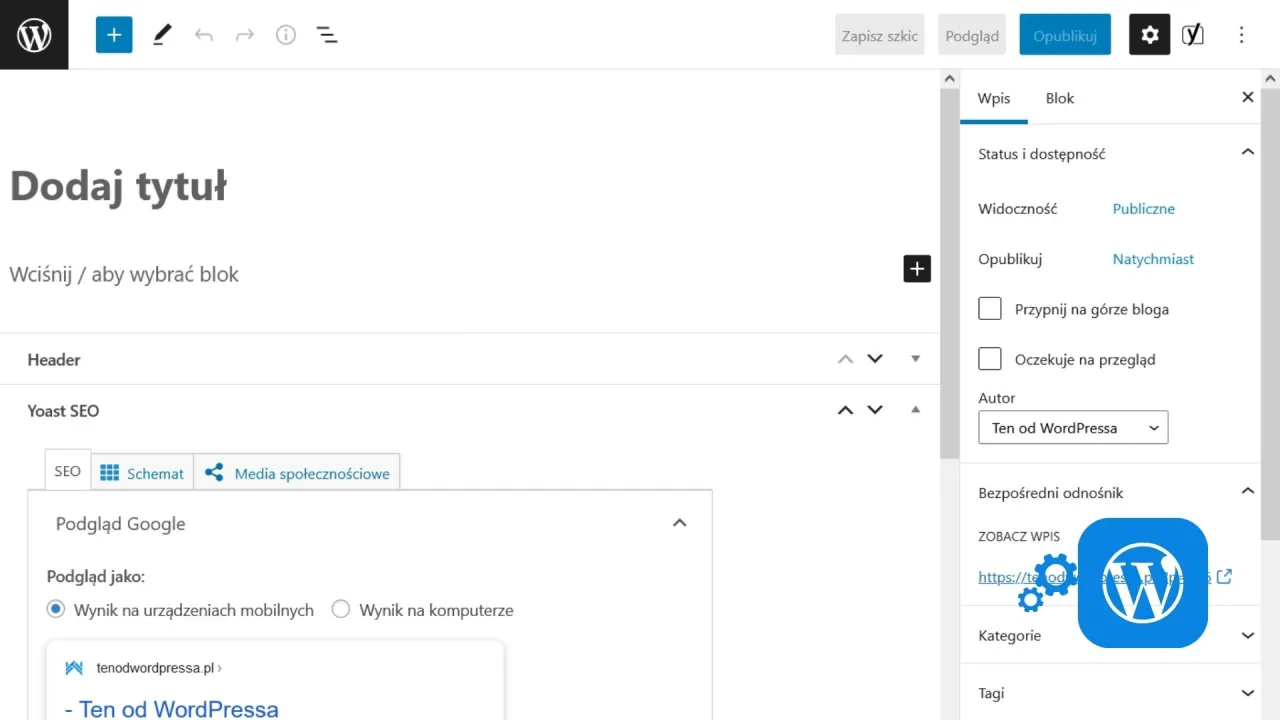Open the document overview list icon

(326, 34)
